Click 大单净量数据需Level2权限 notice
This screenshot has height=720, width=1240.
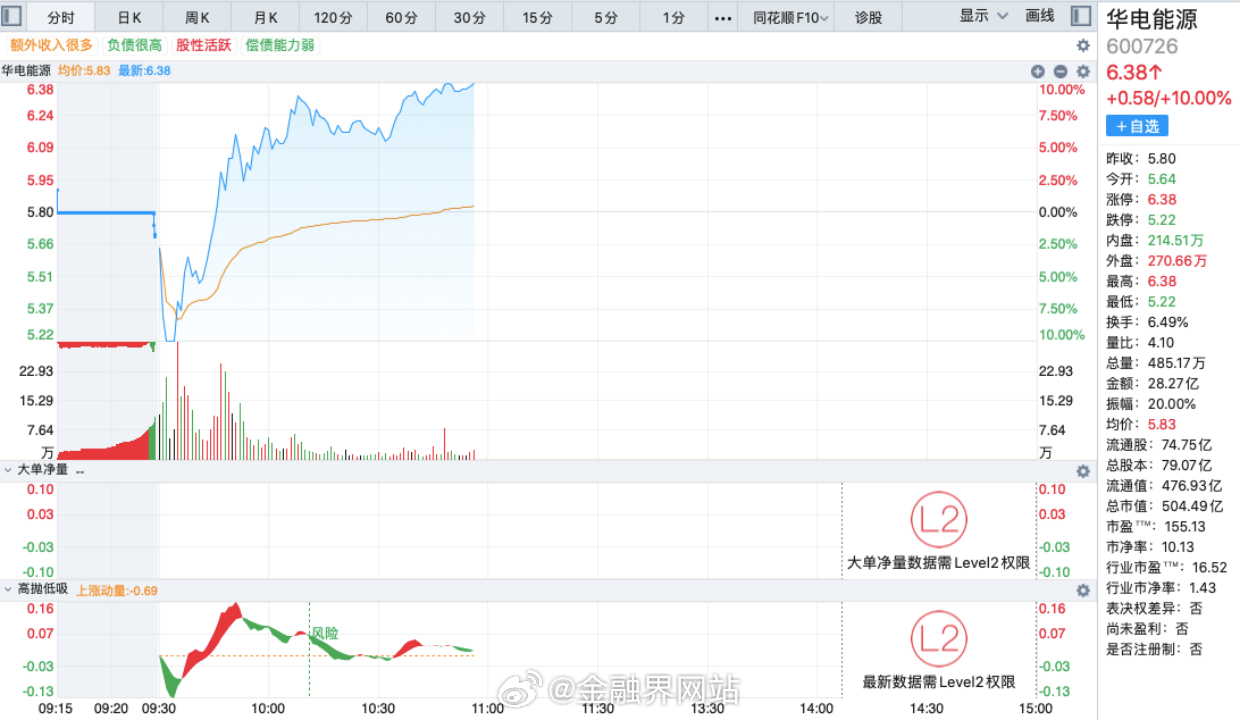(x=939, y=563)
